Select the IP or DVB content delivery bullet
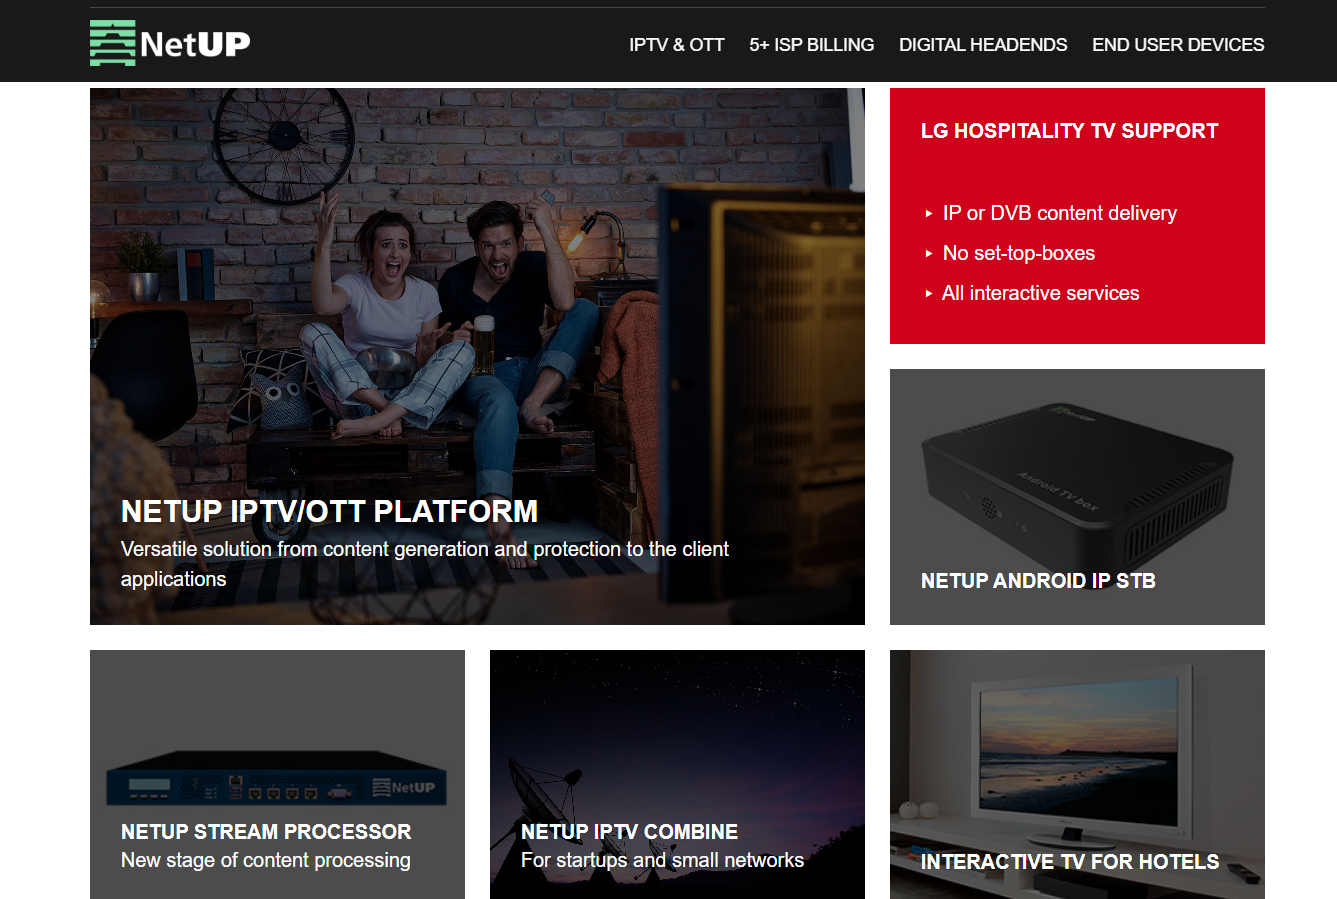1337x899 pixels. pyautogui.click(x=1059, y=213)
